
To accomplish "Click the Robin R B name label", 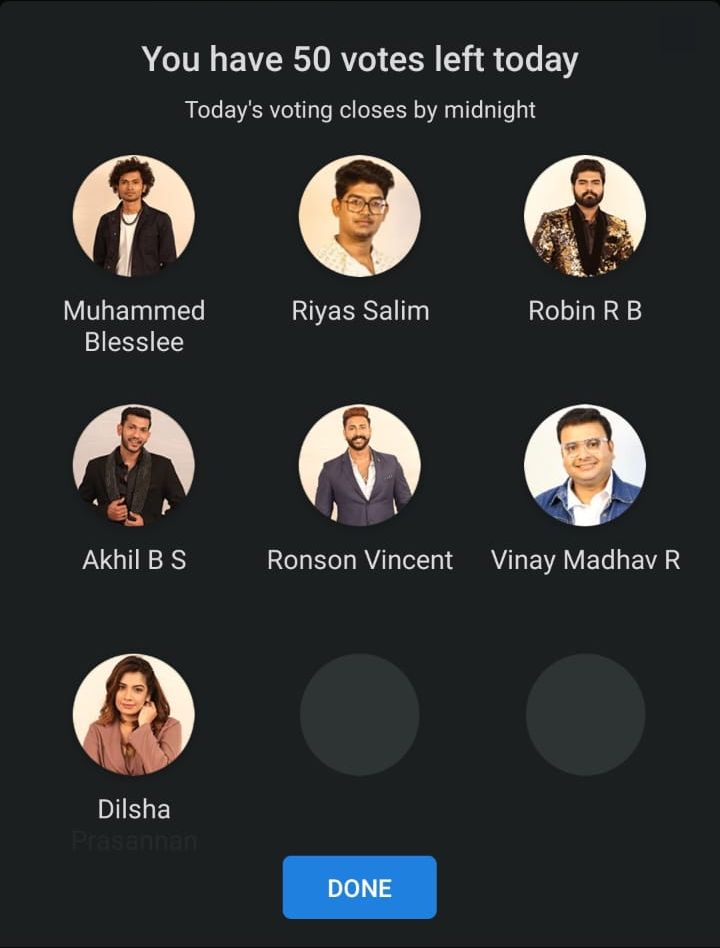I will click(x=585, y=311).
